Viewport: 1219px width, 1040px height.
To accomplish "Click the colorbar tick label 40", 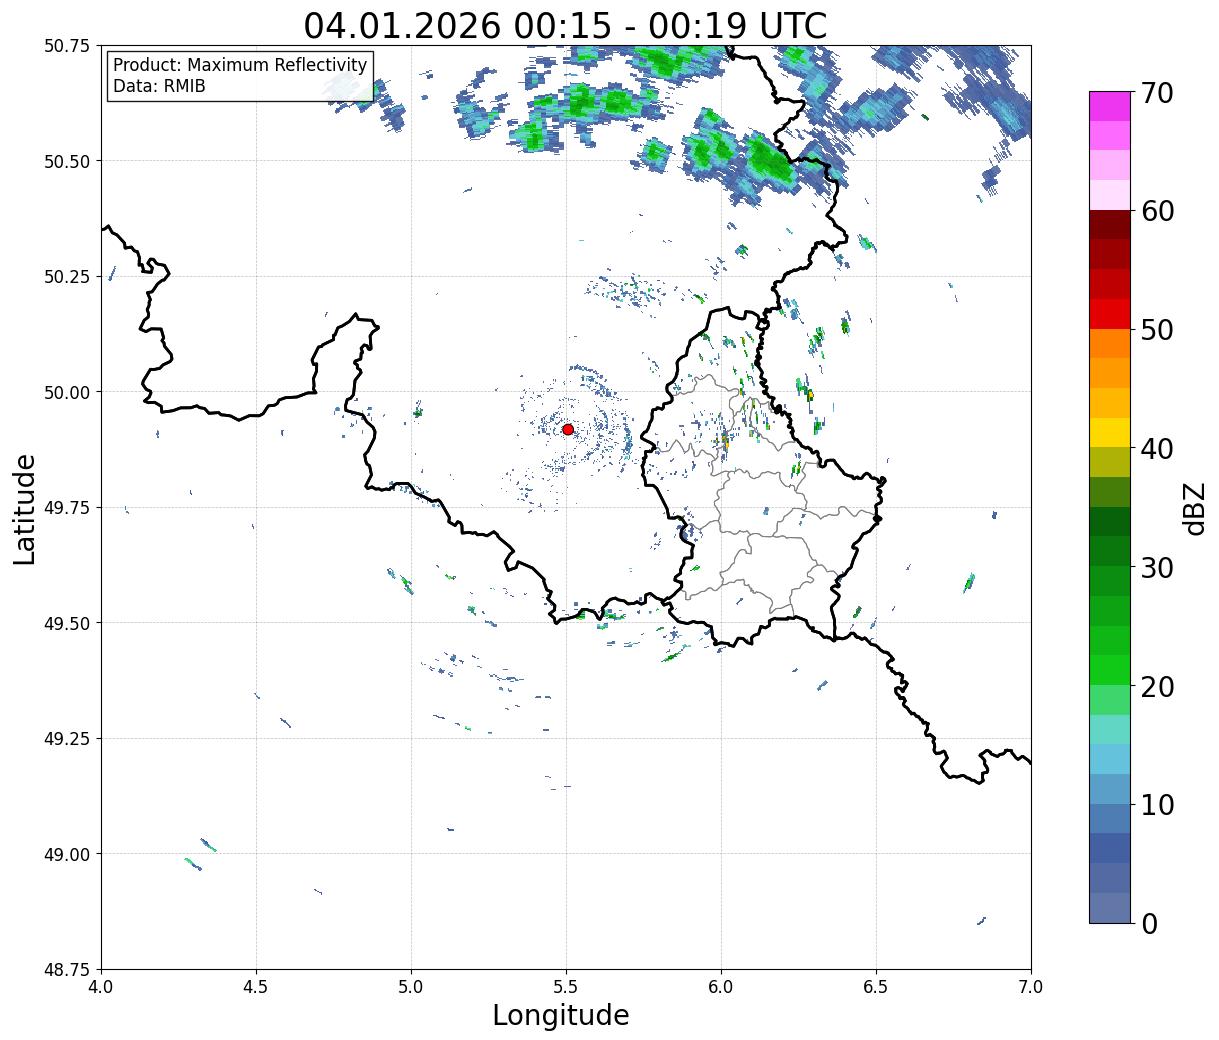I will 1157,448.
